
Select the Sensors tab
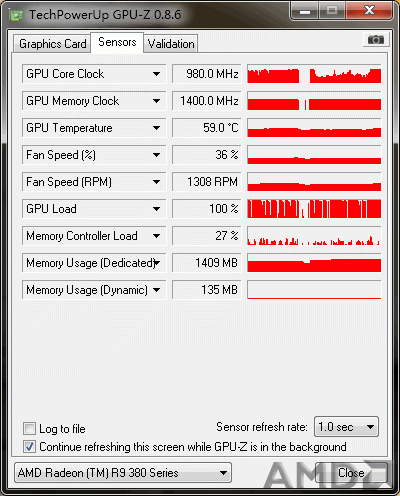click(x=117, y=42)
